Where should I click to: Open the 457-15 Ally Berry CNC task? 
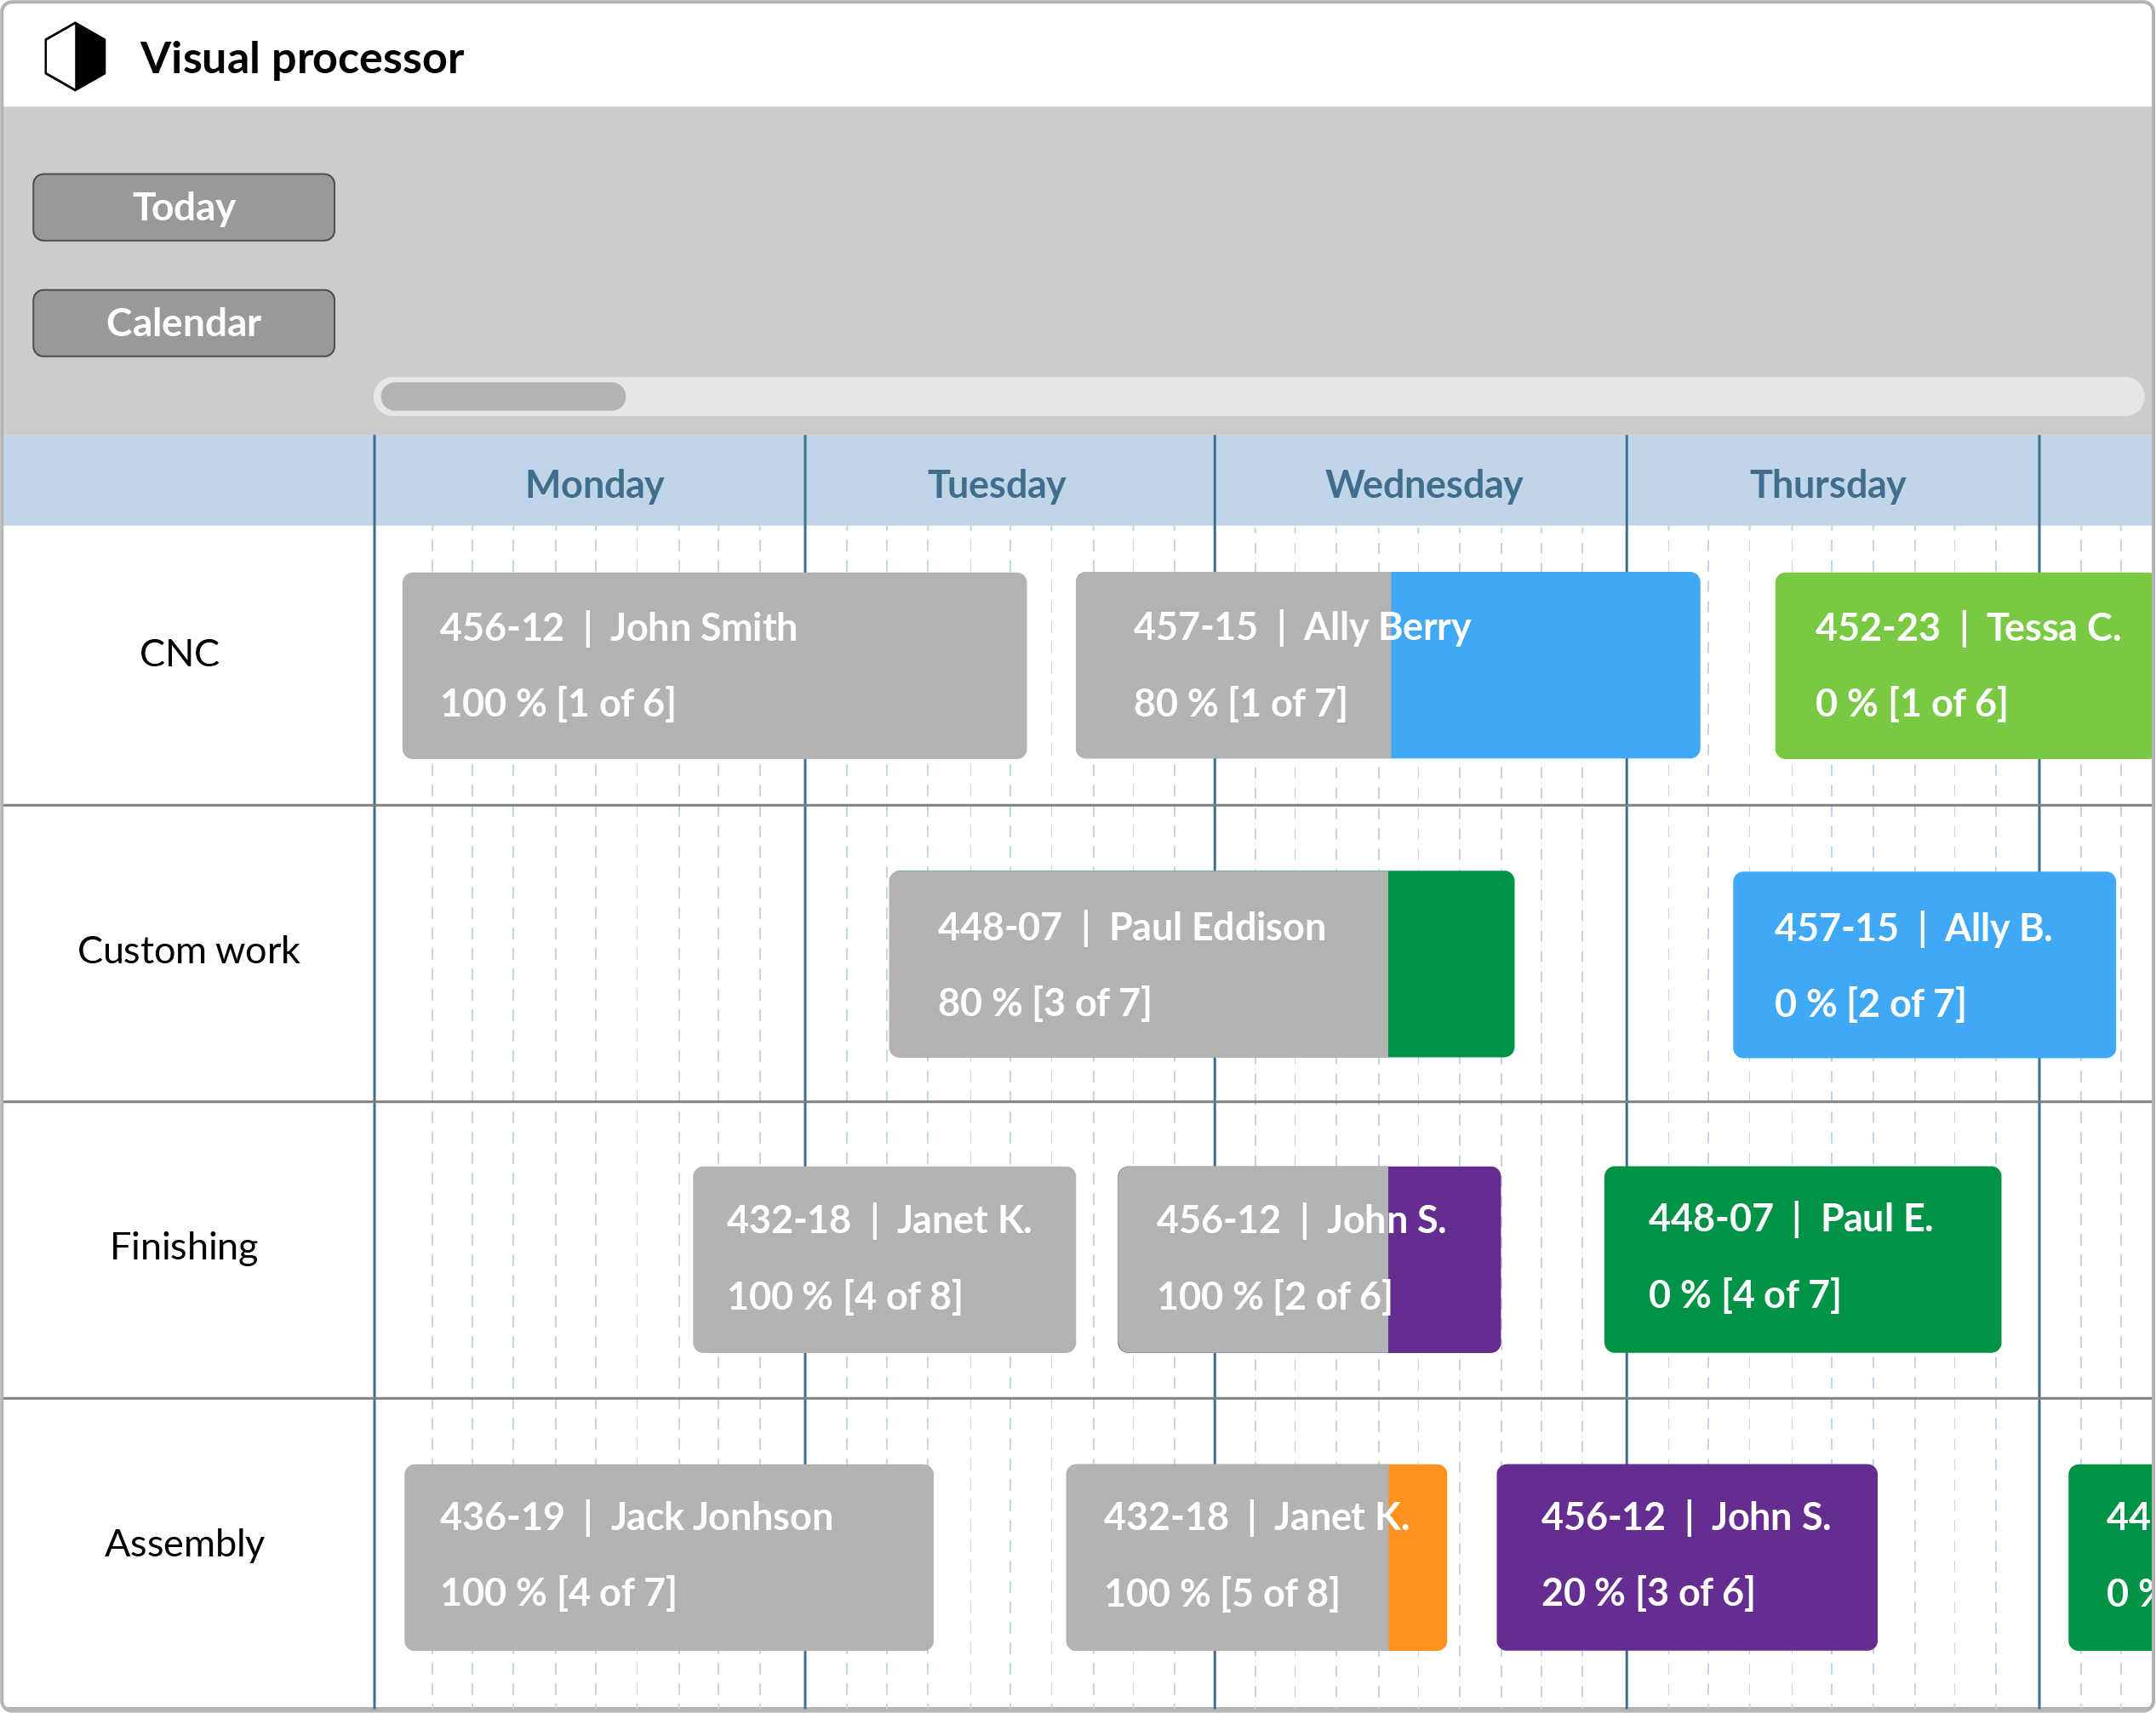coord(1387,666)
